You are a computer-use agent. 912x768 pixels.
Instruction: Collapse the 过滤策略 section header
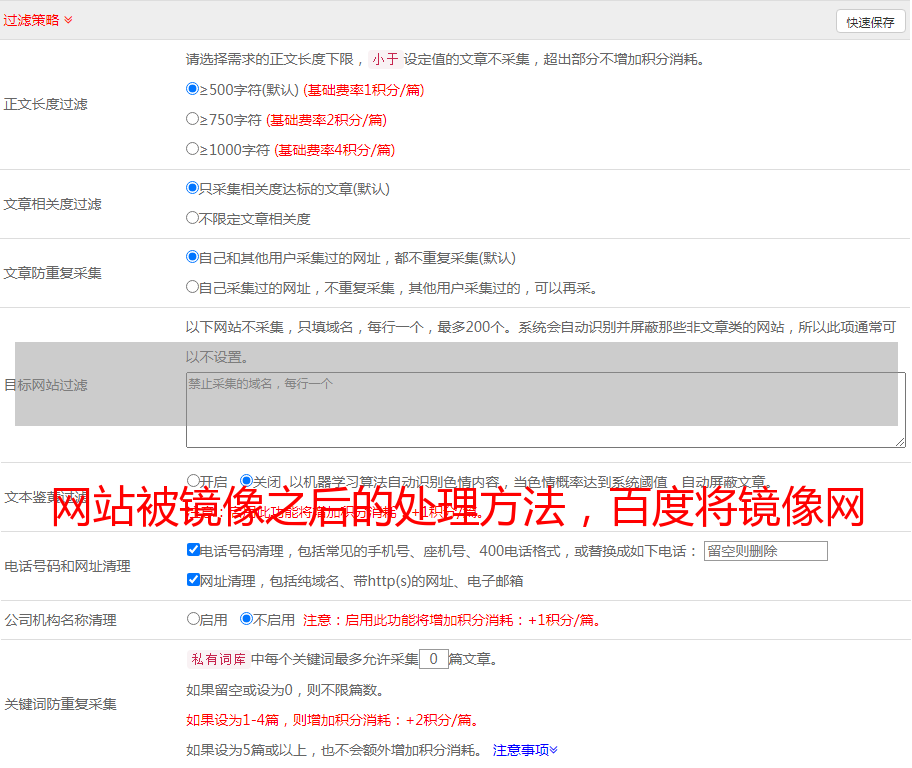click(38, 20)
